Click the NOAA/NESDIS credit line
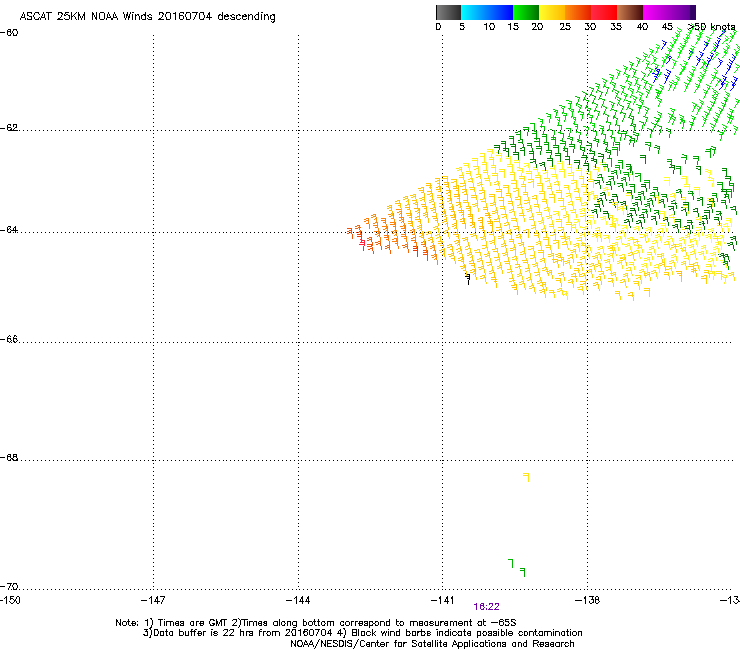Viewport: 740px width, 650px height. click(432, 644)
